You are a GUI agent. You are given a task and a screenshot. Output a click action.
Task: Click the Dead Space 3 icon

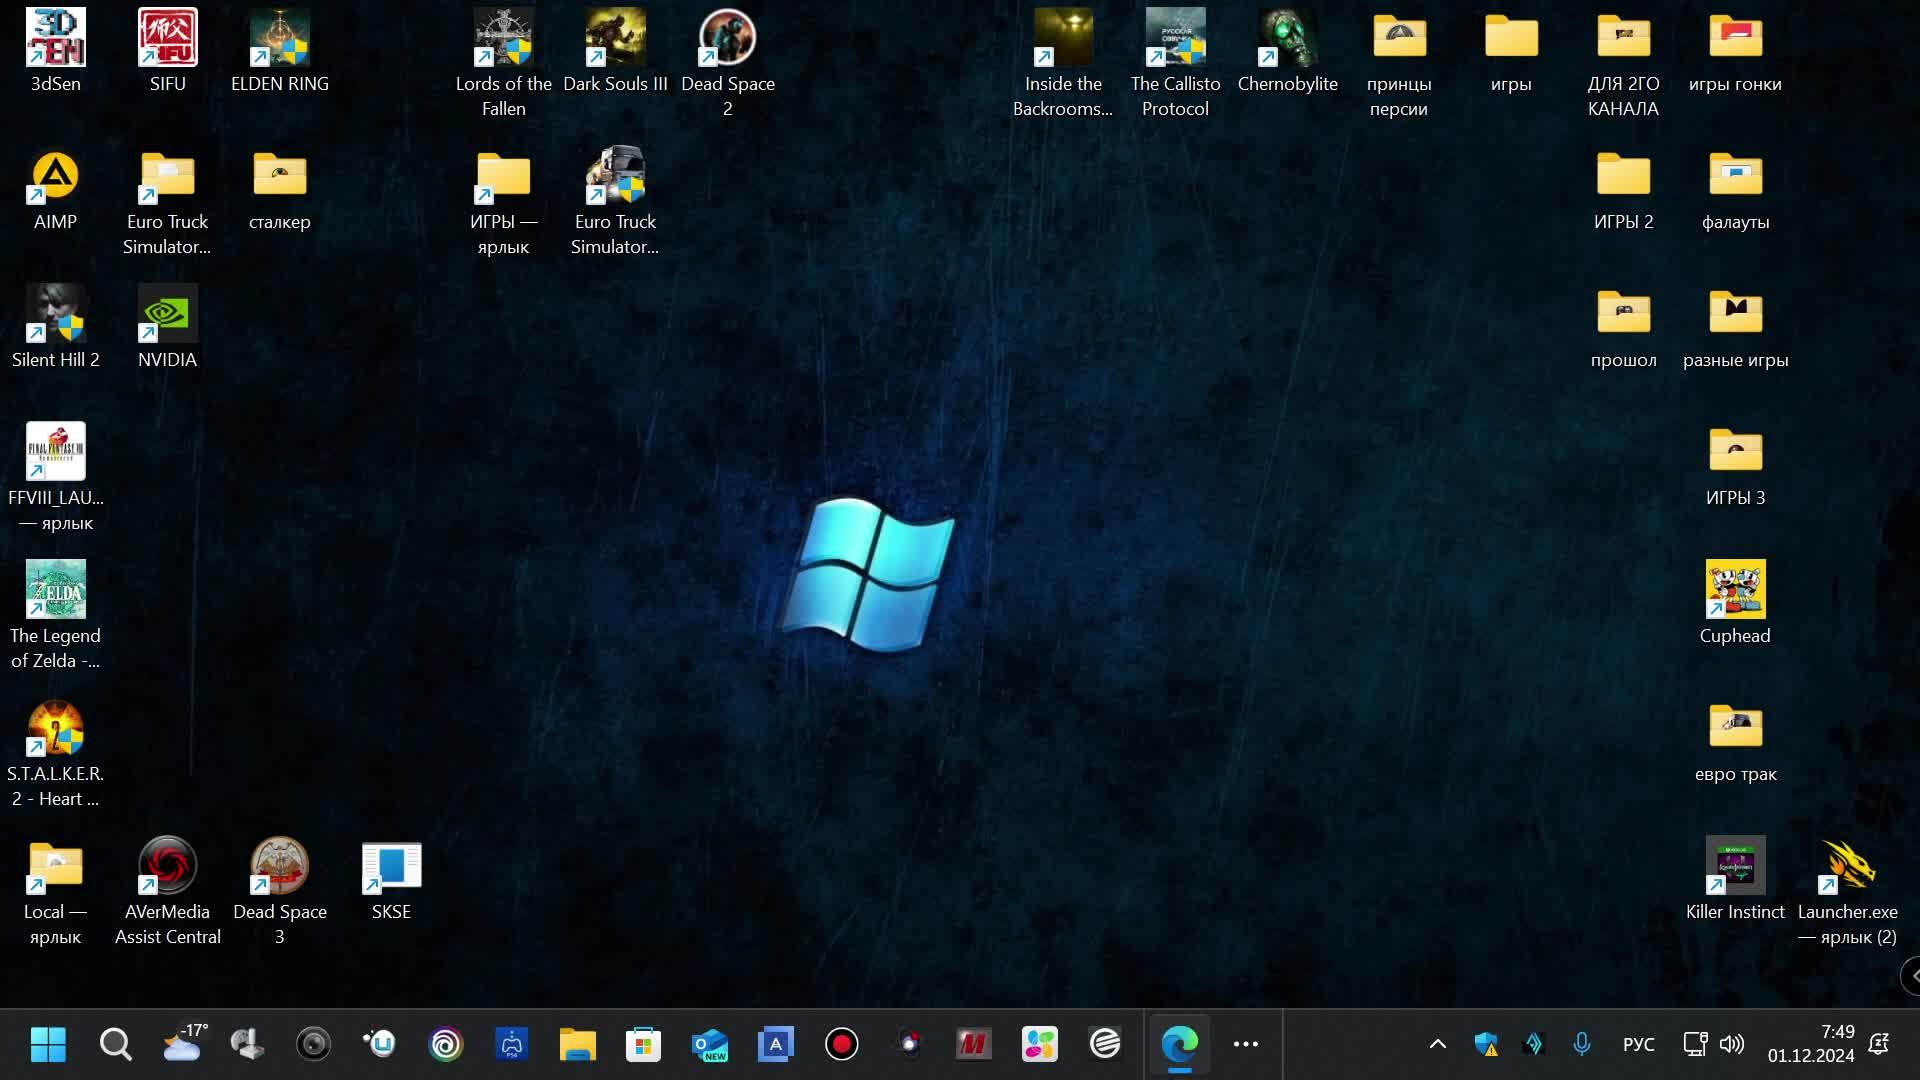(x=280, y=892)
